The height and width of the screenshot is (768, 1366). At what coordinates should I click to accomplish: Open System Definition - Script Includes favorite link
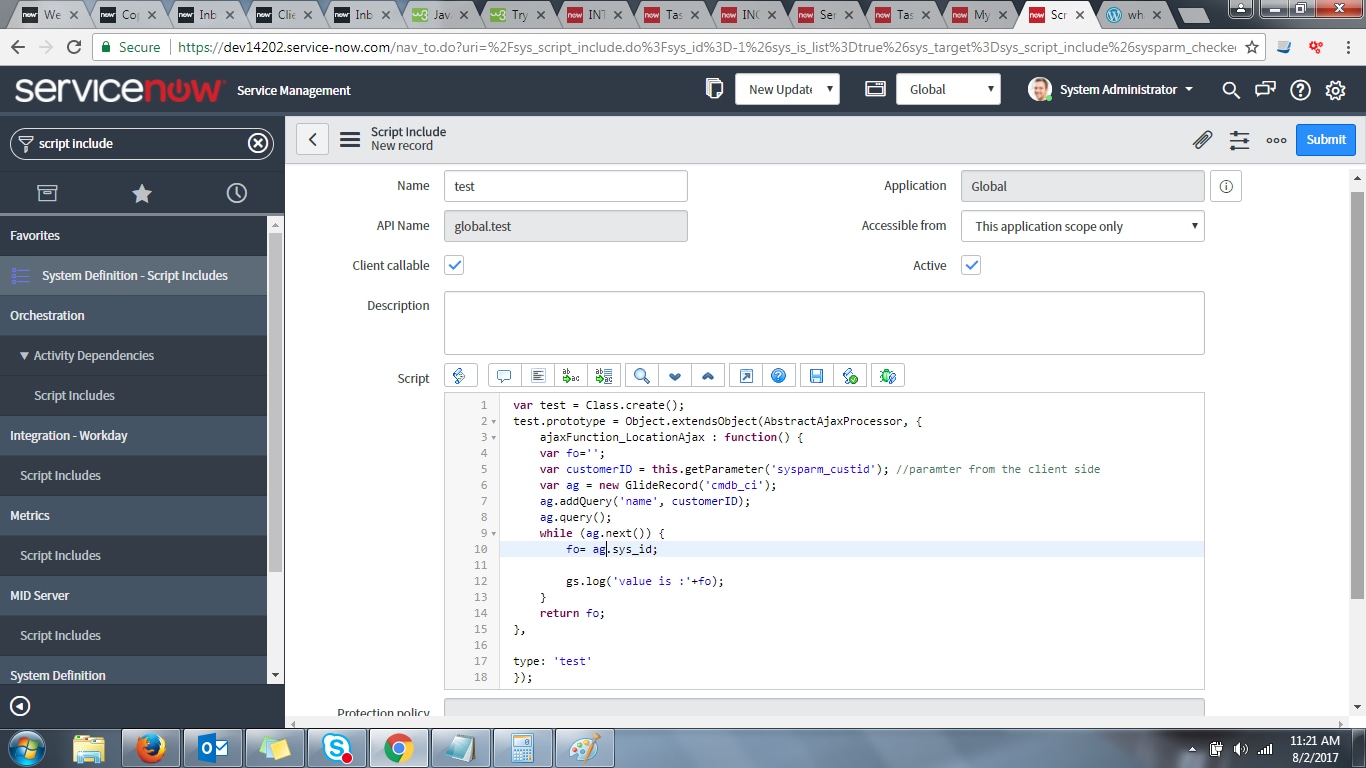point(134,275)
